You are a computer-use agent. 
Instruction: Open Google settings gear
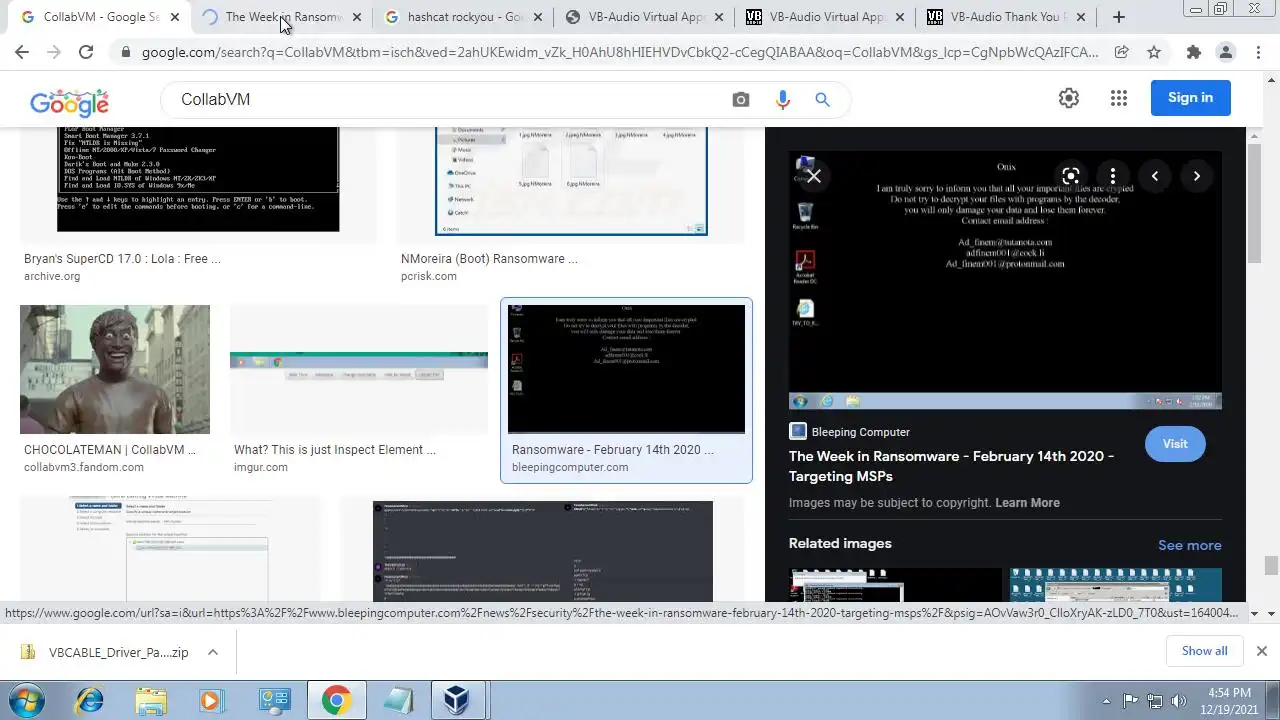[1069, 98]
